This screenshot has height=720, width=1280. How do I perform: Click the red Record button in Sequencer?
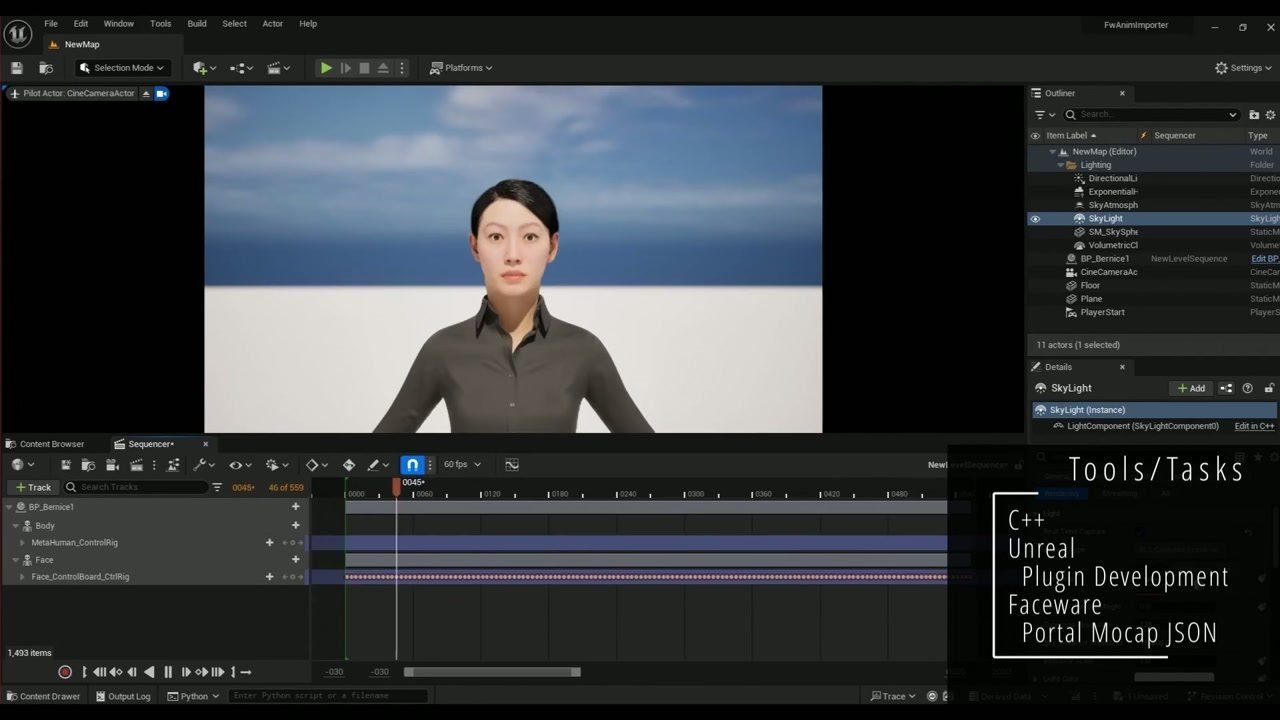[x=65, y=672]
